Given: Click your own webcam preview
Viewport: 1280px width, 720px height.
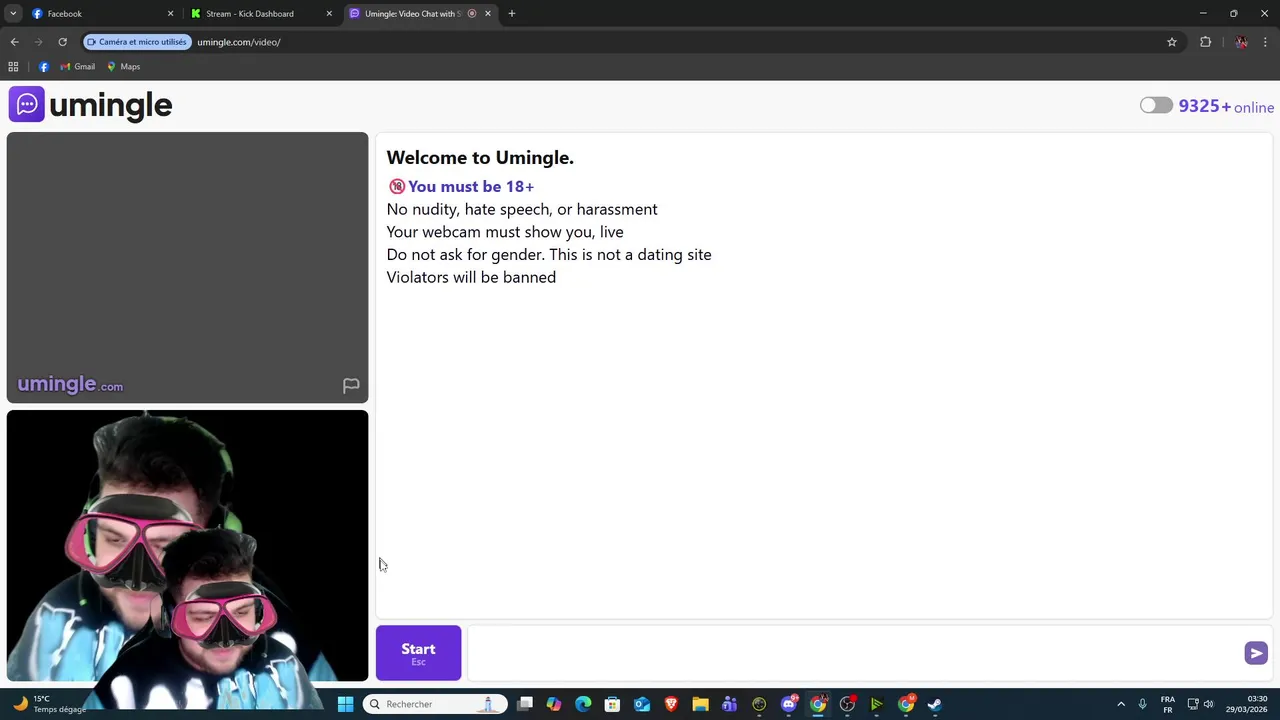Looking at the screenshot, I should coord(187,546).
